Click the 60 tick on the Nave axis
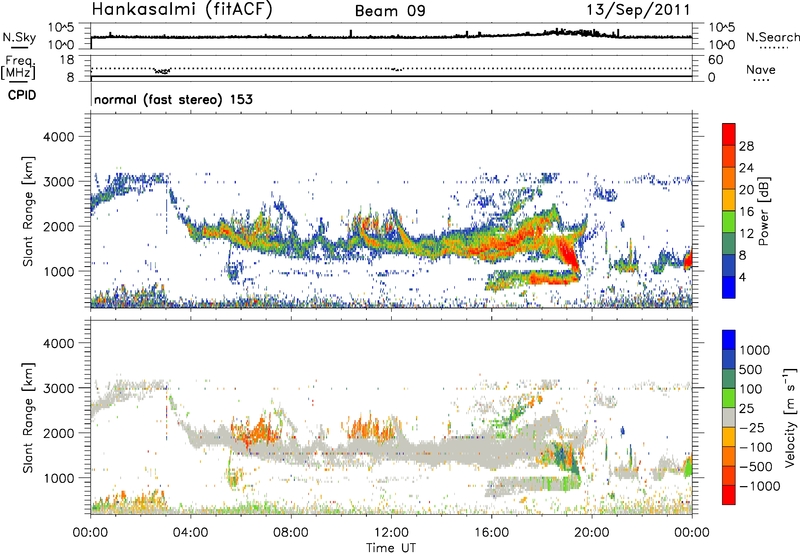 [x=715, y=60]
